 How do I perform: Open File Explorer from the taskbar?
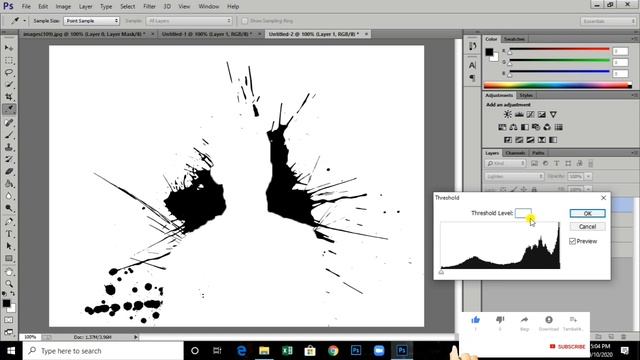264,351
